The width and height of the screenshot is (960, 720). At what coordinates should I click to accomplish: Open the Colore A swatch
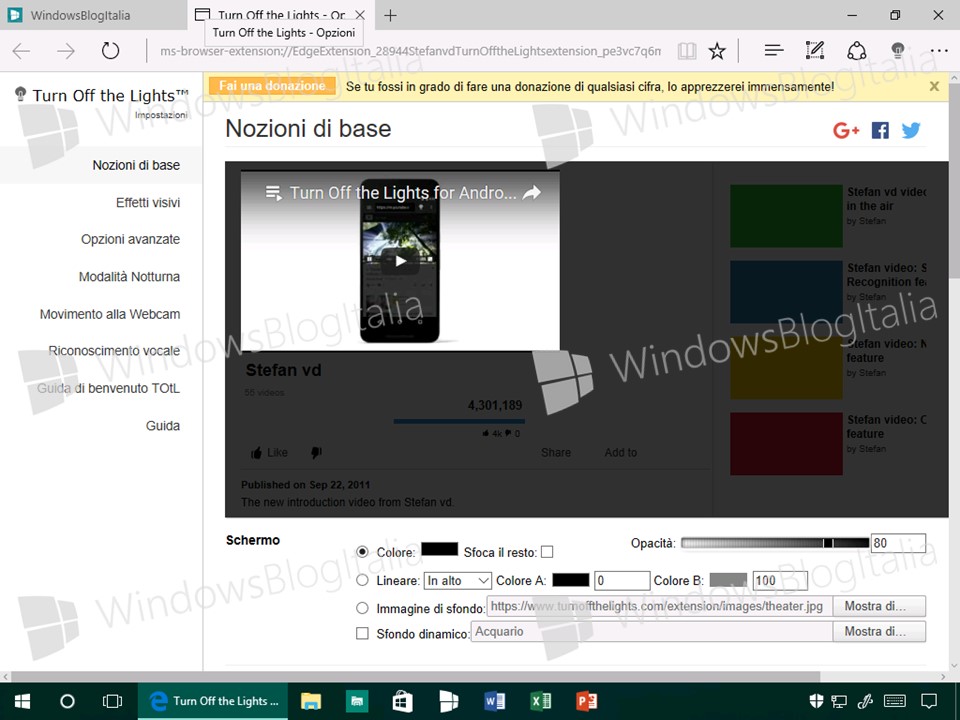point(571,579)
